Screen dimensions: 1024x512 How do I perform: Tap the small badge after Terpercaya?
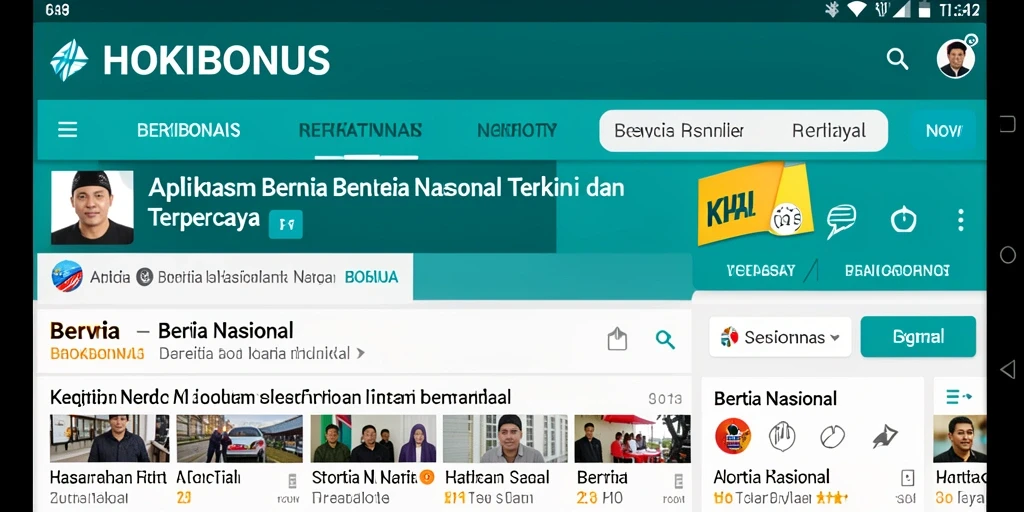click(x=285, y=224)
